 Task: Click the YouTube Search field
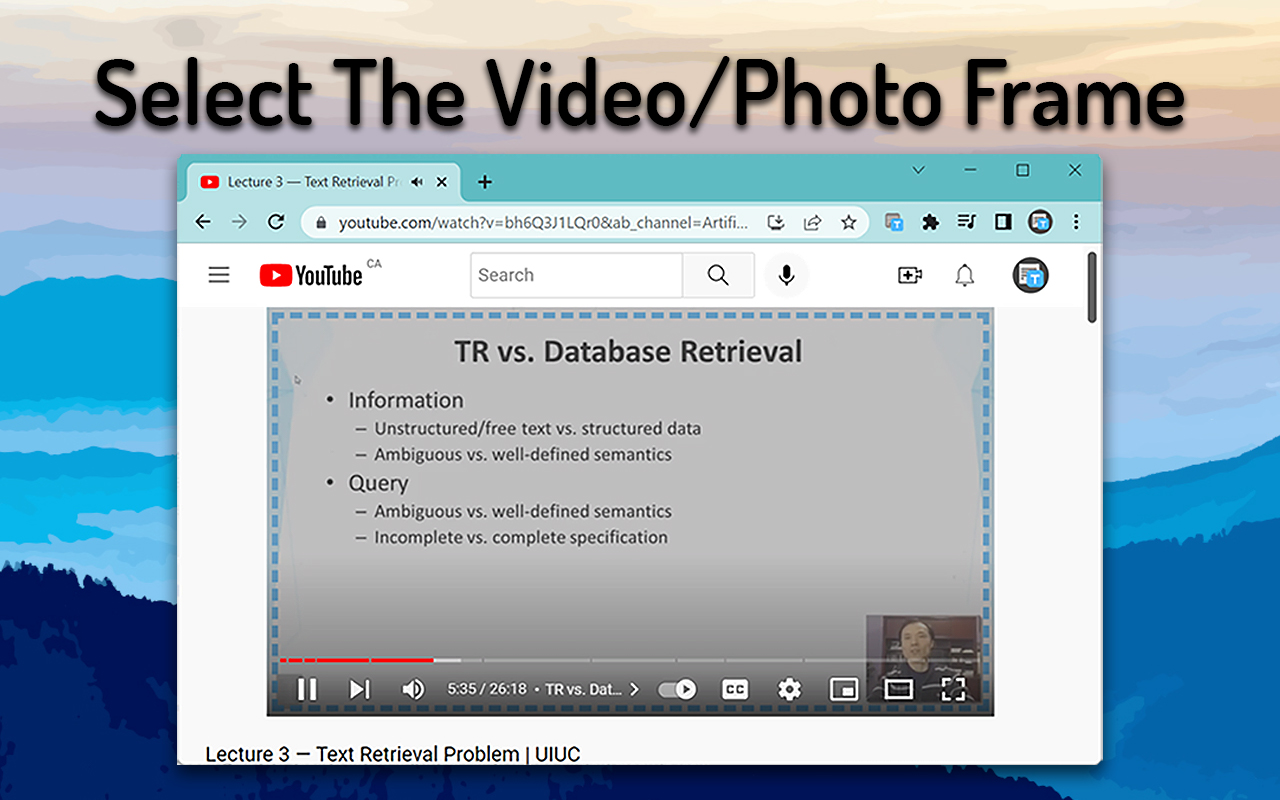[x=577, y=275]
